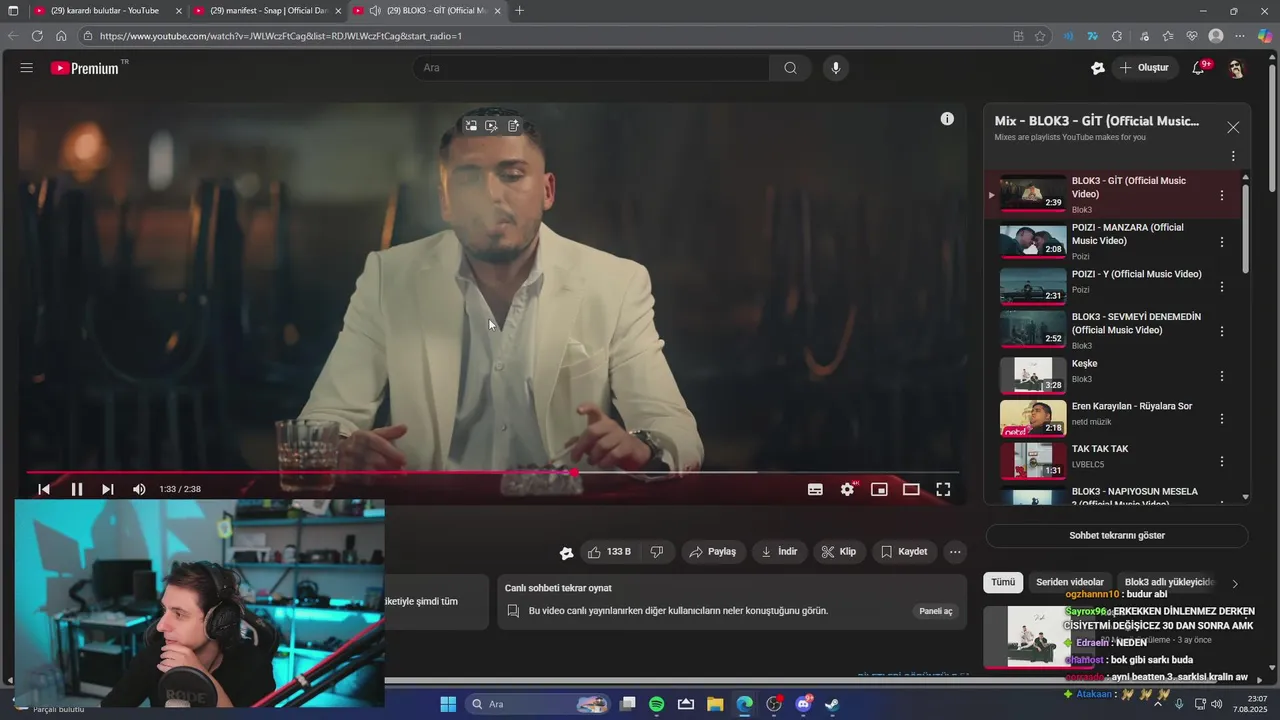Like the video with 133 B likes
The height and width of the screenshot is (720, 1280).
610,552
